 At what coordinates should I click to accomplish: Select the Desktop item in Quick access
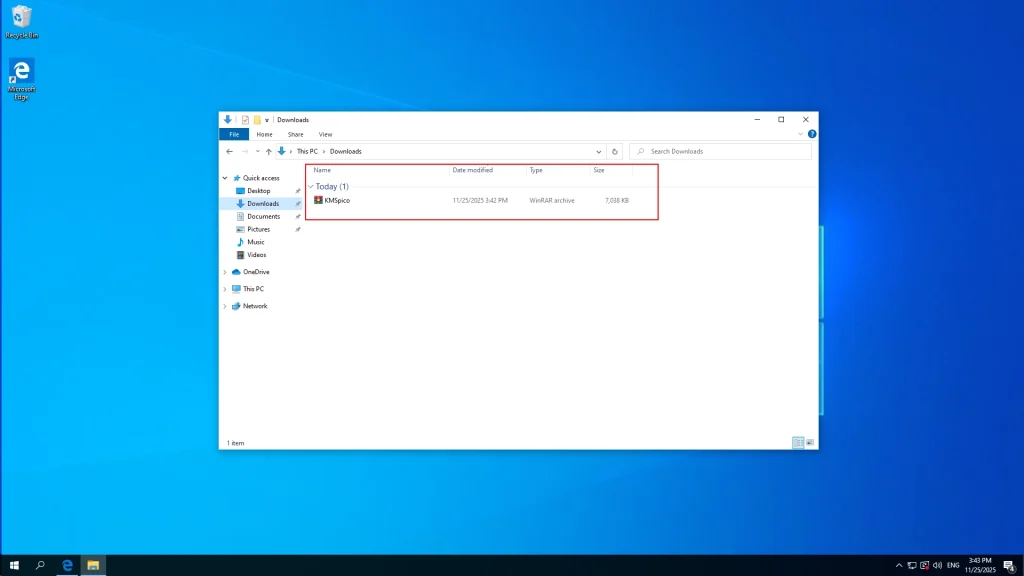pos(260,190)
